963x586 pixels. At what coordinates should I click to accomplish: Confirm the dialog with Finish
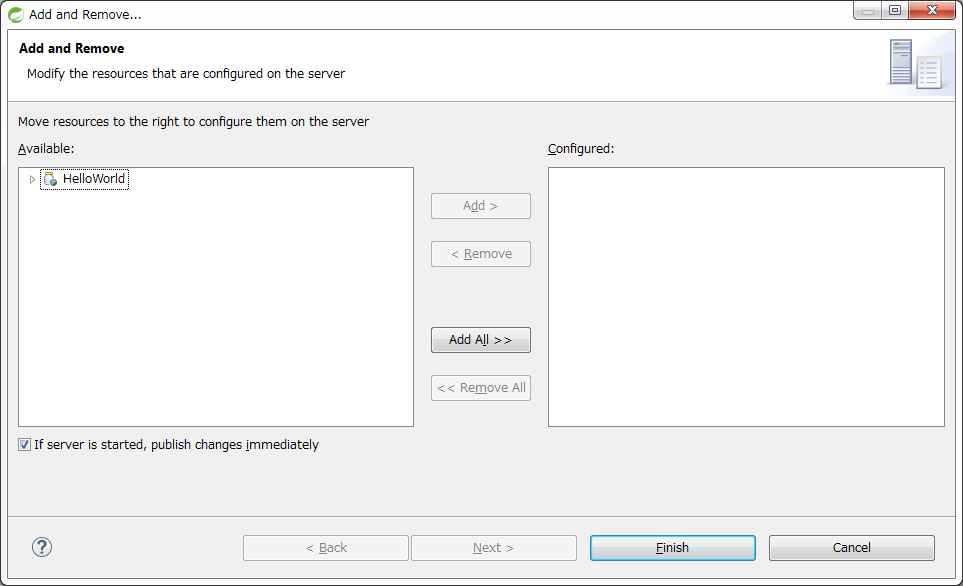pyautogui.click(x=672, y=548)
